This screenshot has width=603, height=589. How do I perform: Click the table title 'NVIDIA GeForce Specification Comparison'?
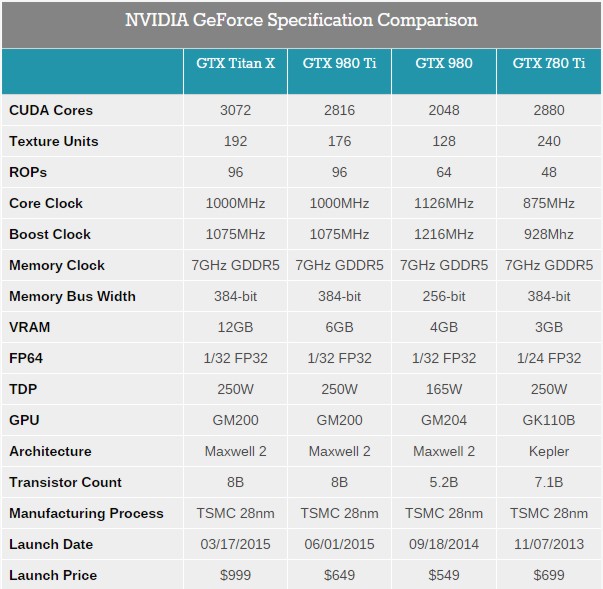click(x=301, y=20)
